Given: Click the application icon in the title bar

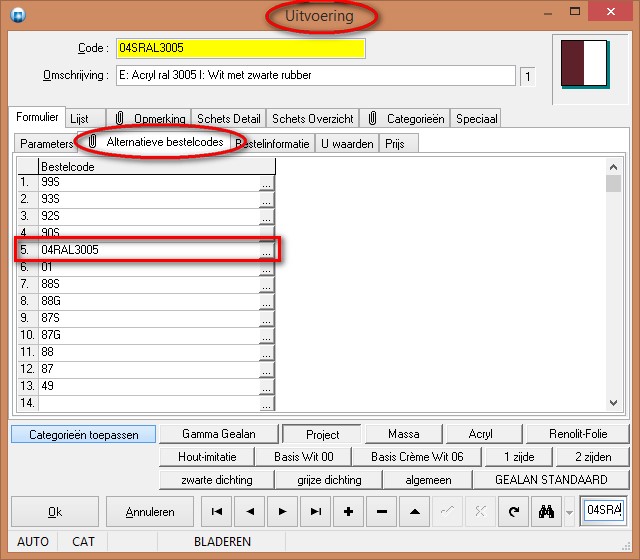Looking at the screenshot, I should point(18,16).
